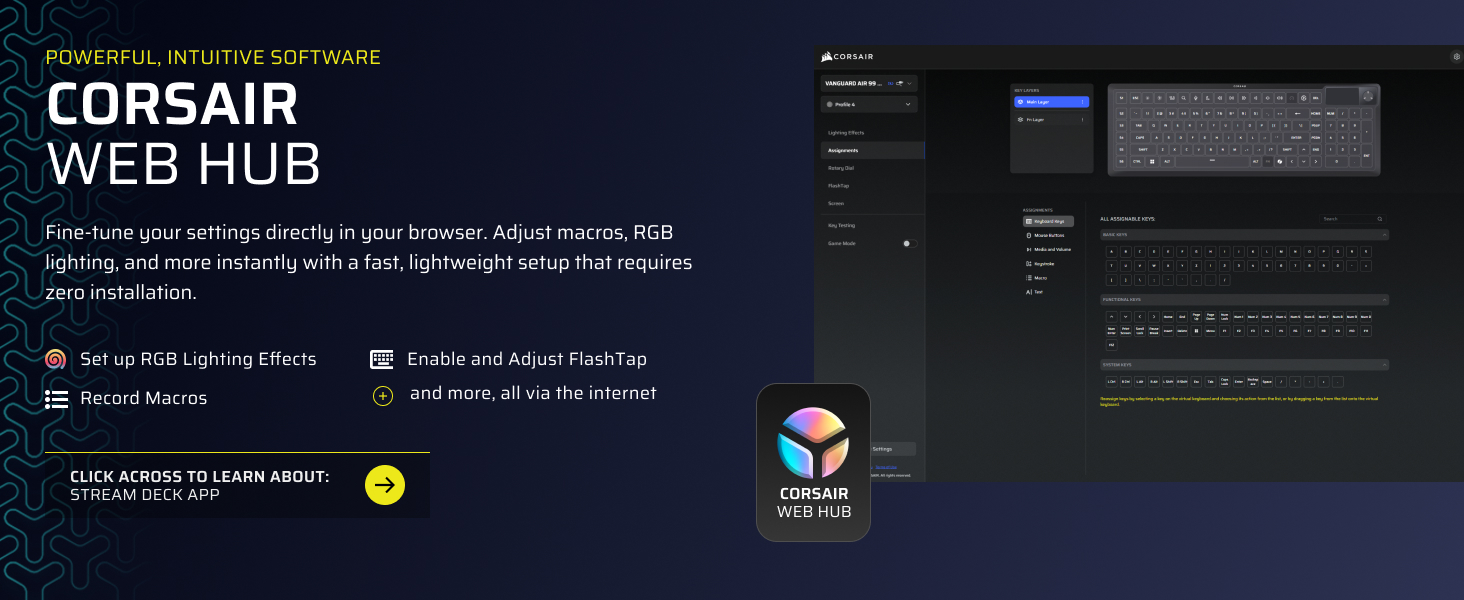Collapse the System Keys section

(x=1385, y=365)
